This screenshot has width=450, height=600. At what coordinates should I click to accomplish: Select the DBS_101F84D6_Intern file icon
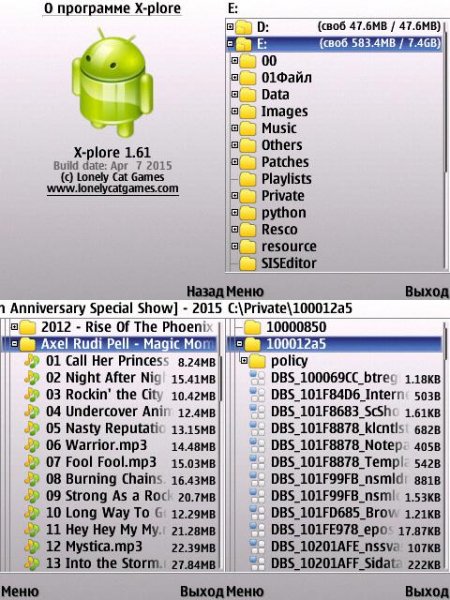257,395
